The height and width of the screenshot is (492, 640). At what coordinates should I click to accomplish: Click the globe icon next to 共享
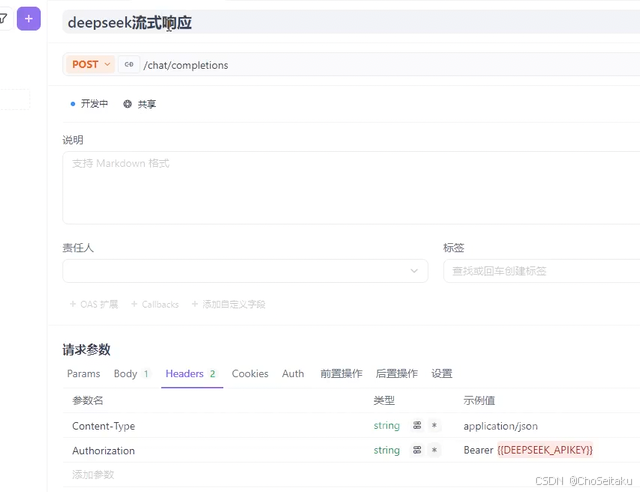(x=127, y=104)
